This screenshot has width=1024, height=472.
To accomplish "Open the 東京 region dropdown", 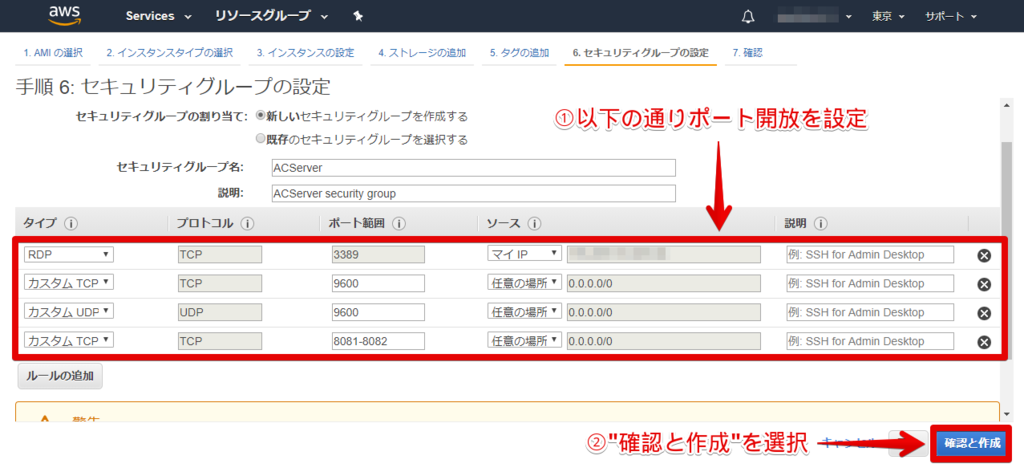I will click(887, 16).
